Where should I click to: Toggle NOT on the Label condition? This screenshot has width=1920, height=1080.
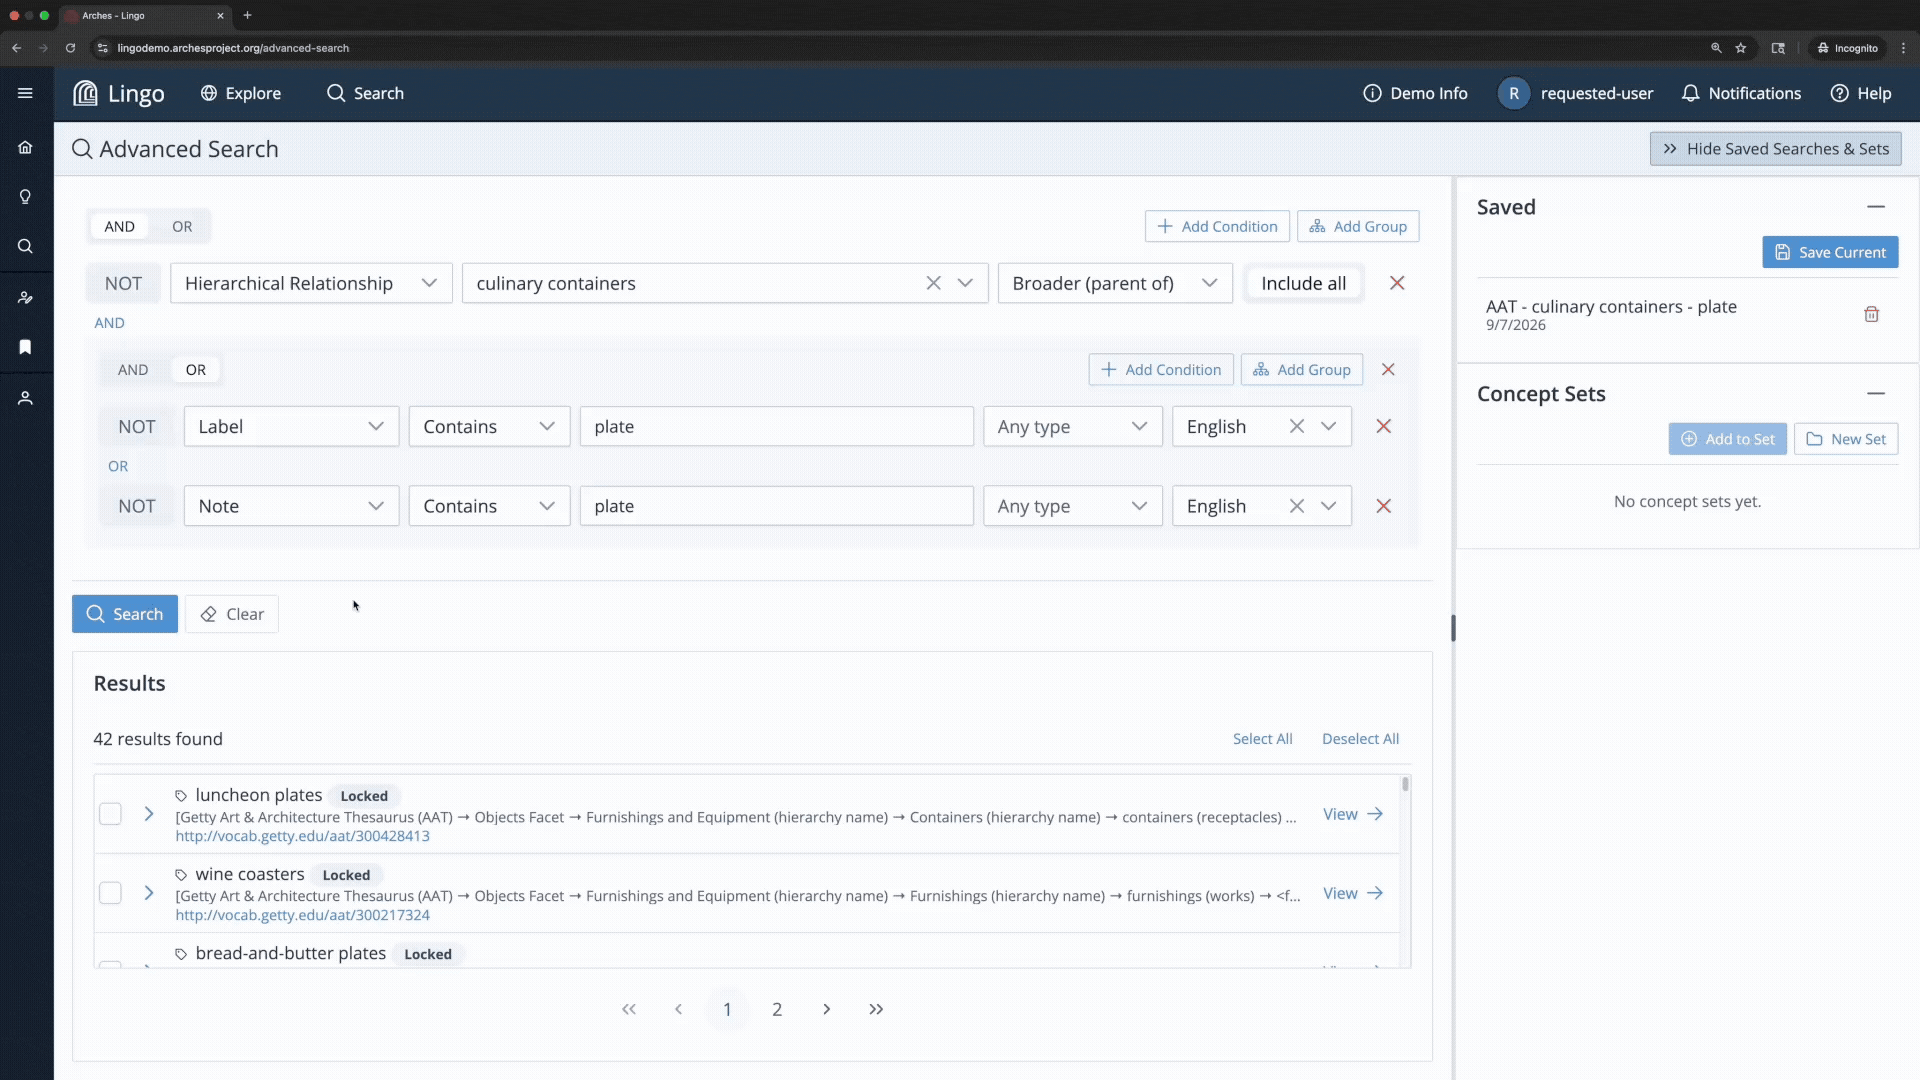pos(137,426)
